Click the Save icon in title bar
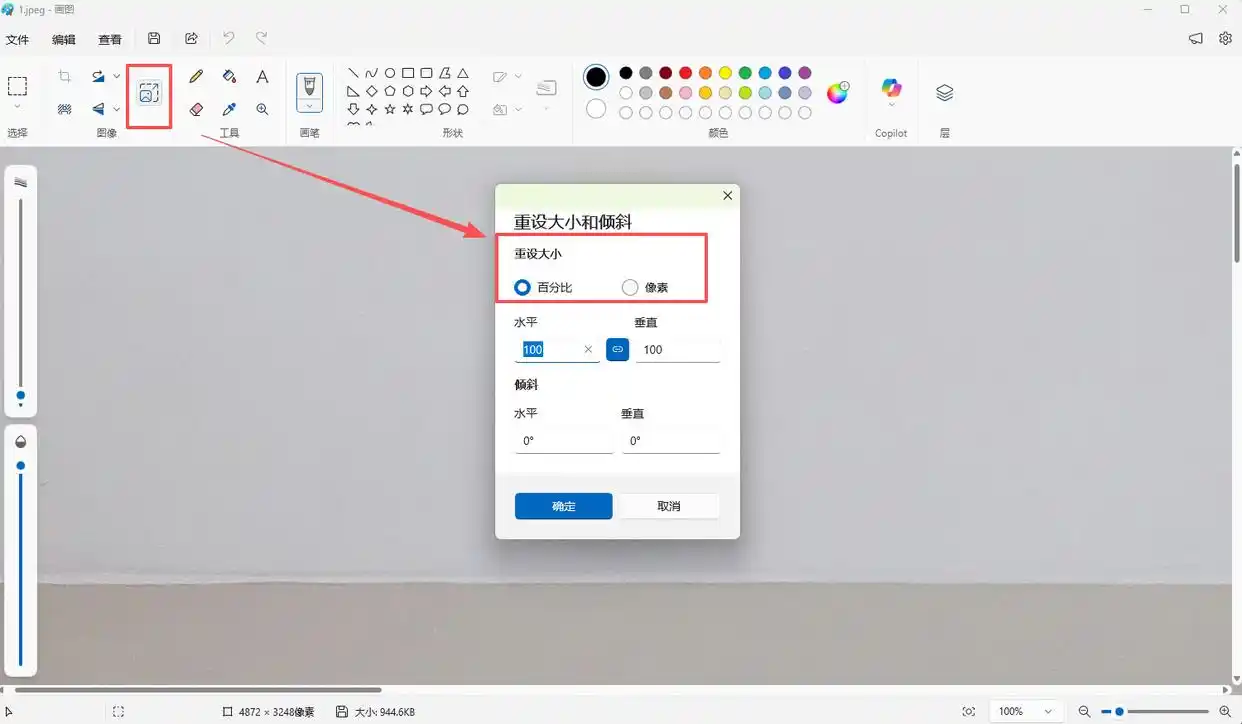This screenshot has width=1242, height=724. tap(154, 38)
